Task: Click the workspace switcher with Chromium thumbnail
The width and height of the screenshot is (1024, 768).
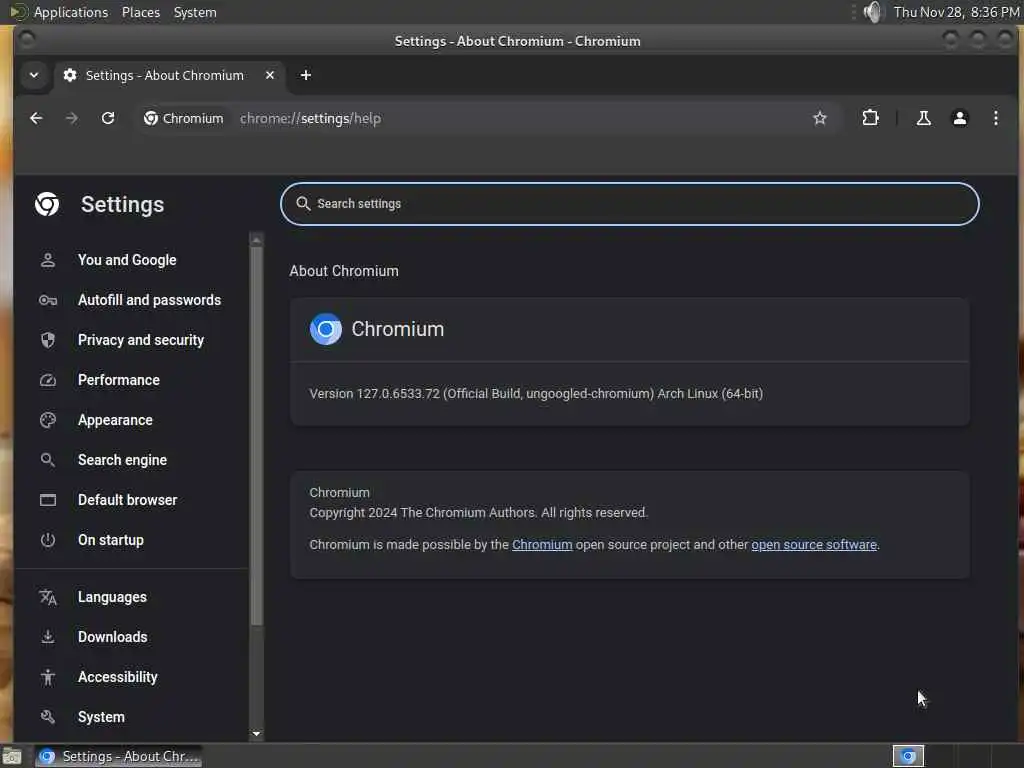Action: 908,756
